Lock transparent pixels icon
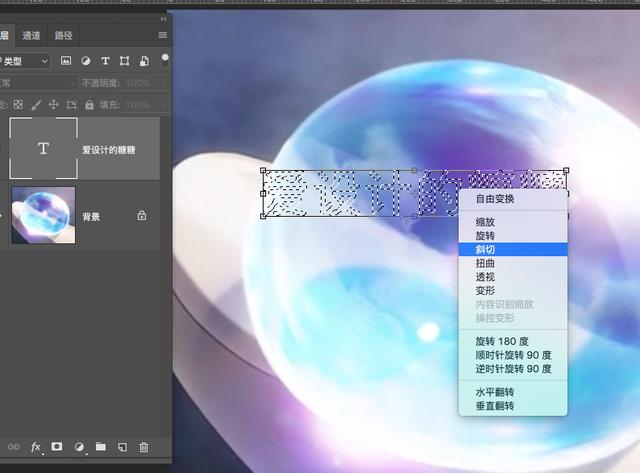 pyautogui.click(x=18, y=105)
